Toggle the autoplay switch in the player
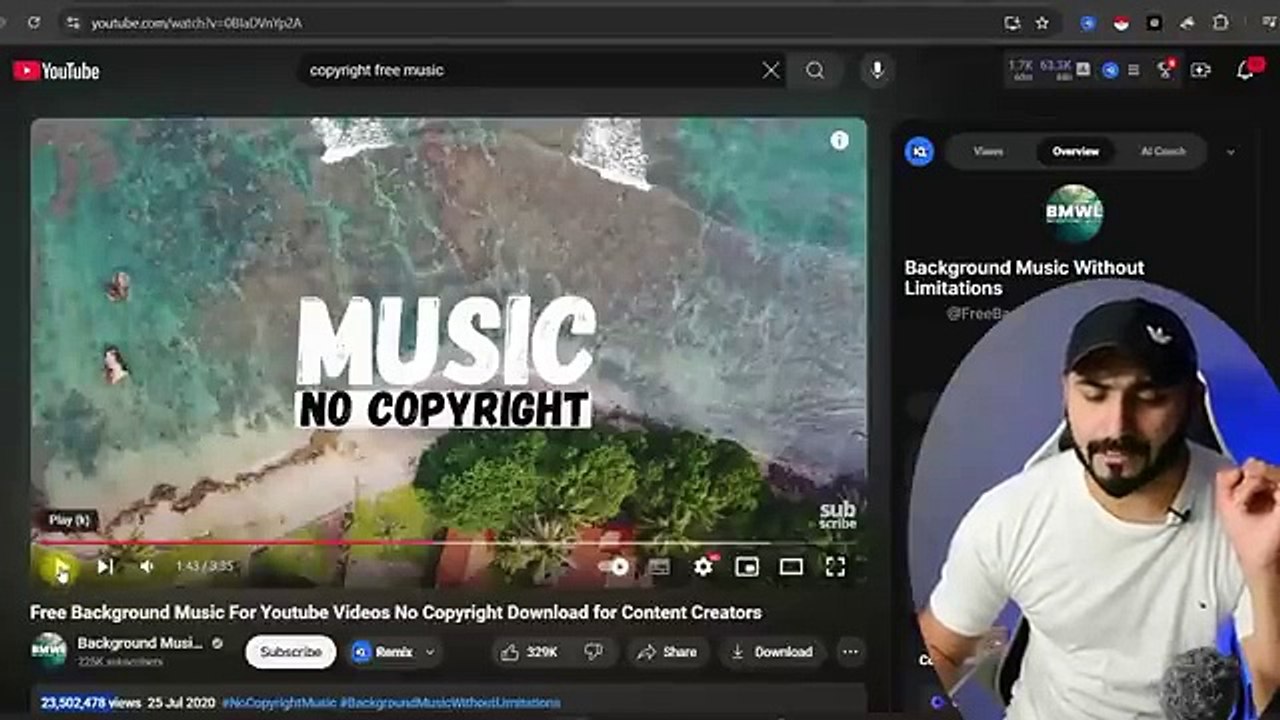This screenshot has height=720, width=1280. coord(614,567)
